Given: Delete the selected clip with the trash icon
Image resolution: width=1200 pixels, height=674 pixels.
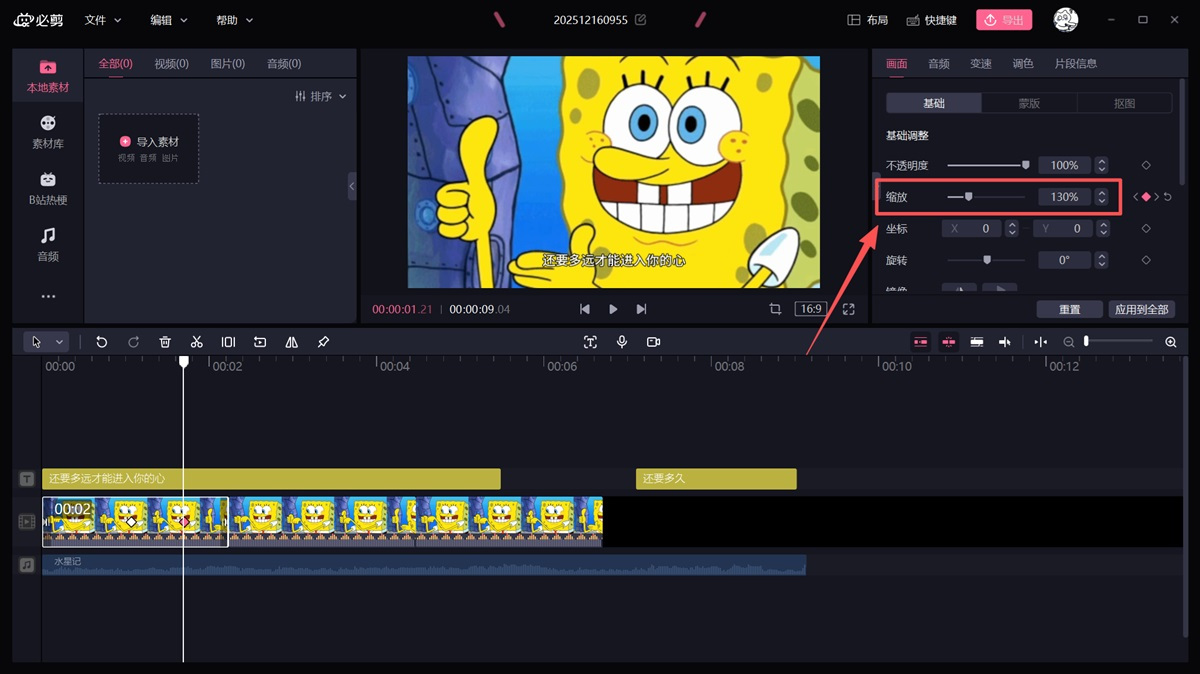Looking at the screenshot, I should (165, 342).
